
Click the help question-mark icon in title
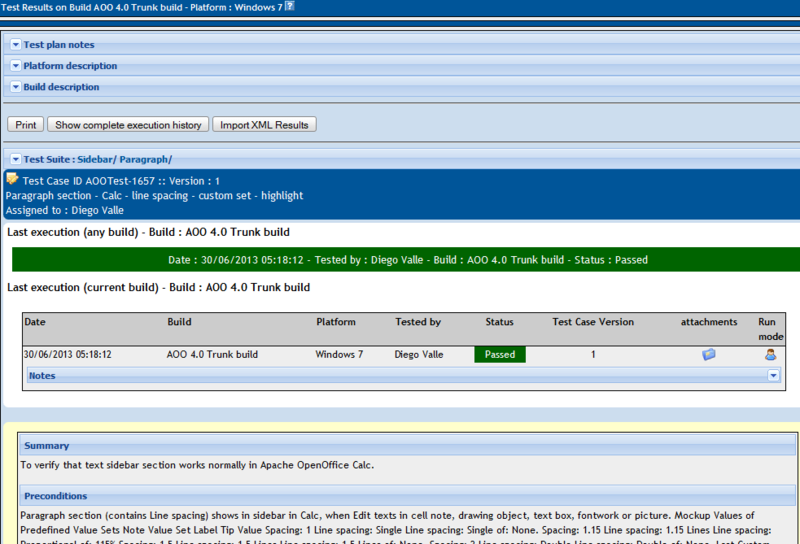tap(289, 6)
